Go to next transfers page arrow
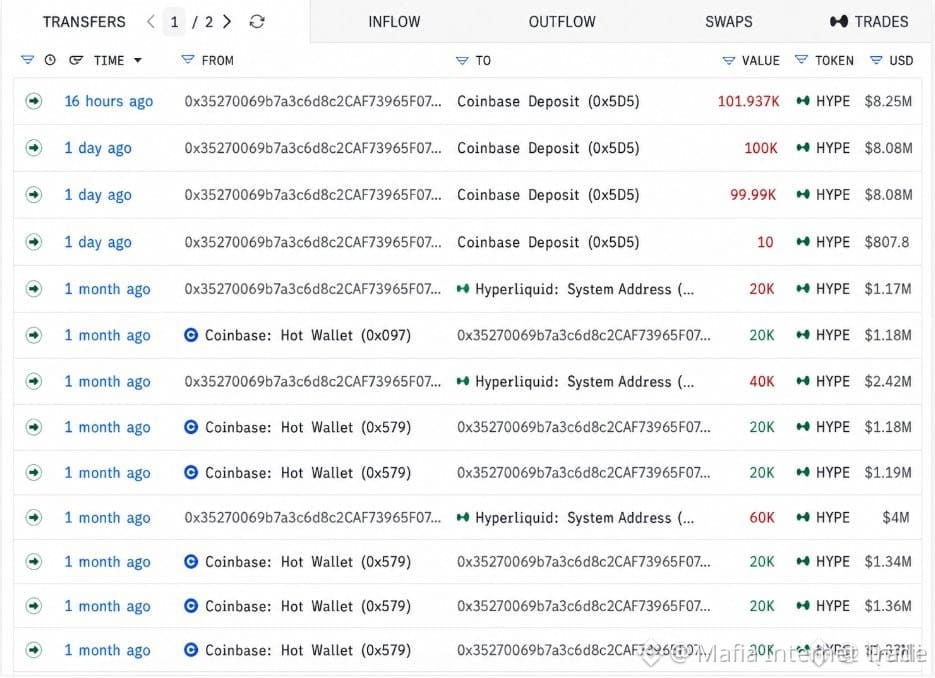935x678 pixels. pos(227,22)
